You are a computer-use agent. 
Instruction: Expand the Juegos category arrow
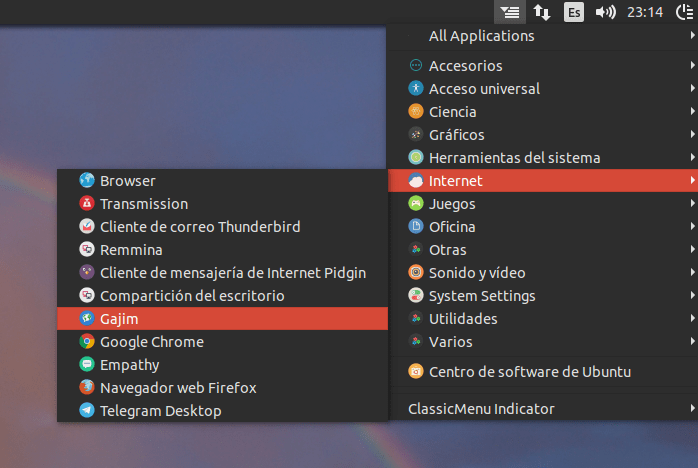[692, 204]
